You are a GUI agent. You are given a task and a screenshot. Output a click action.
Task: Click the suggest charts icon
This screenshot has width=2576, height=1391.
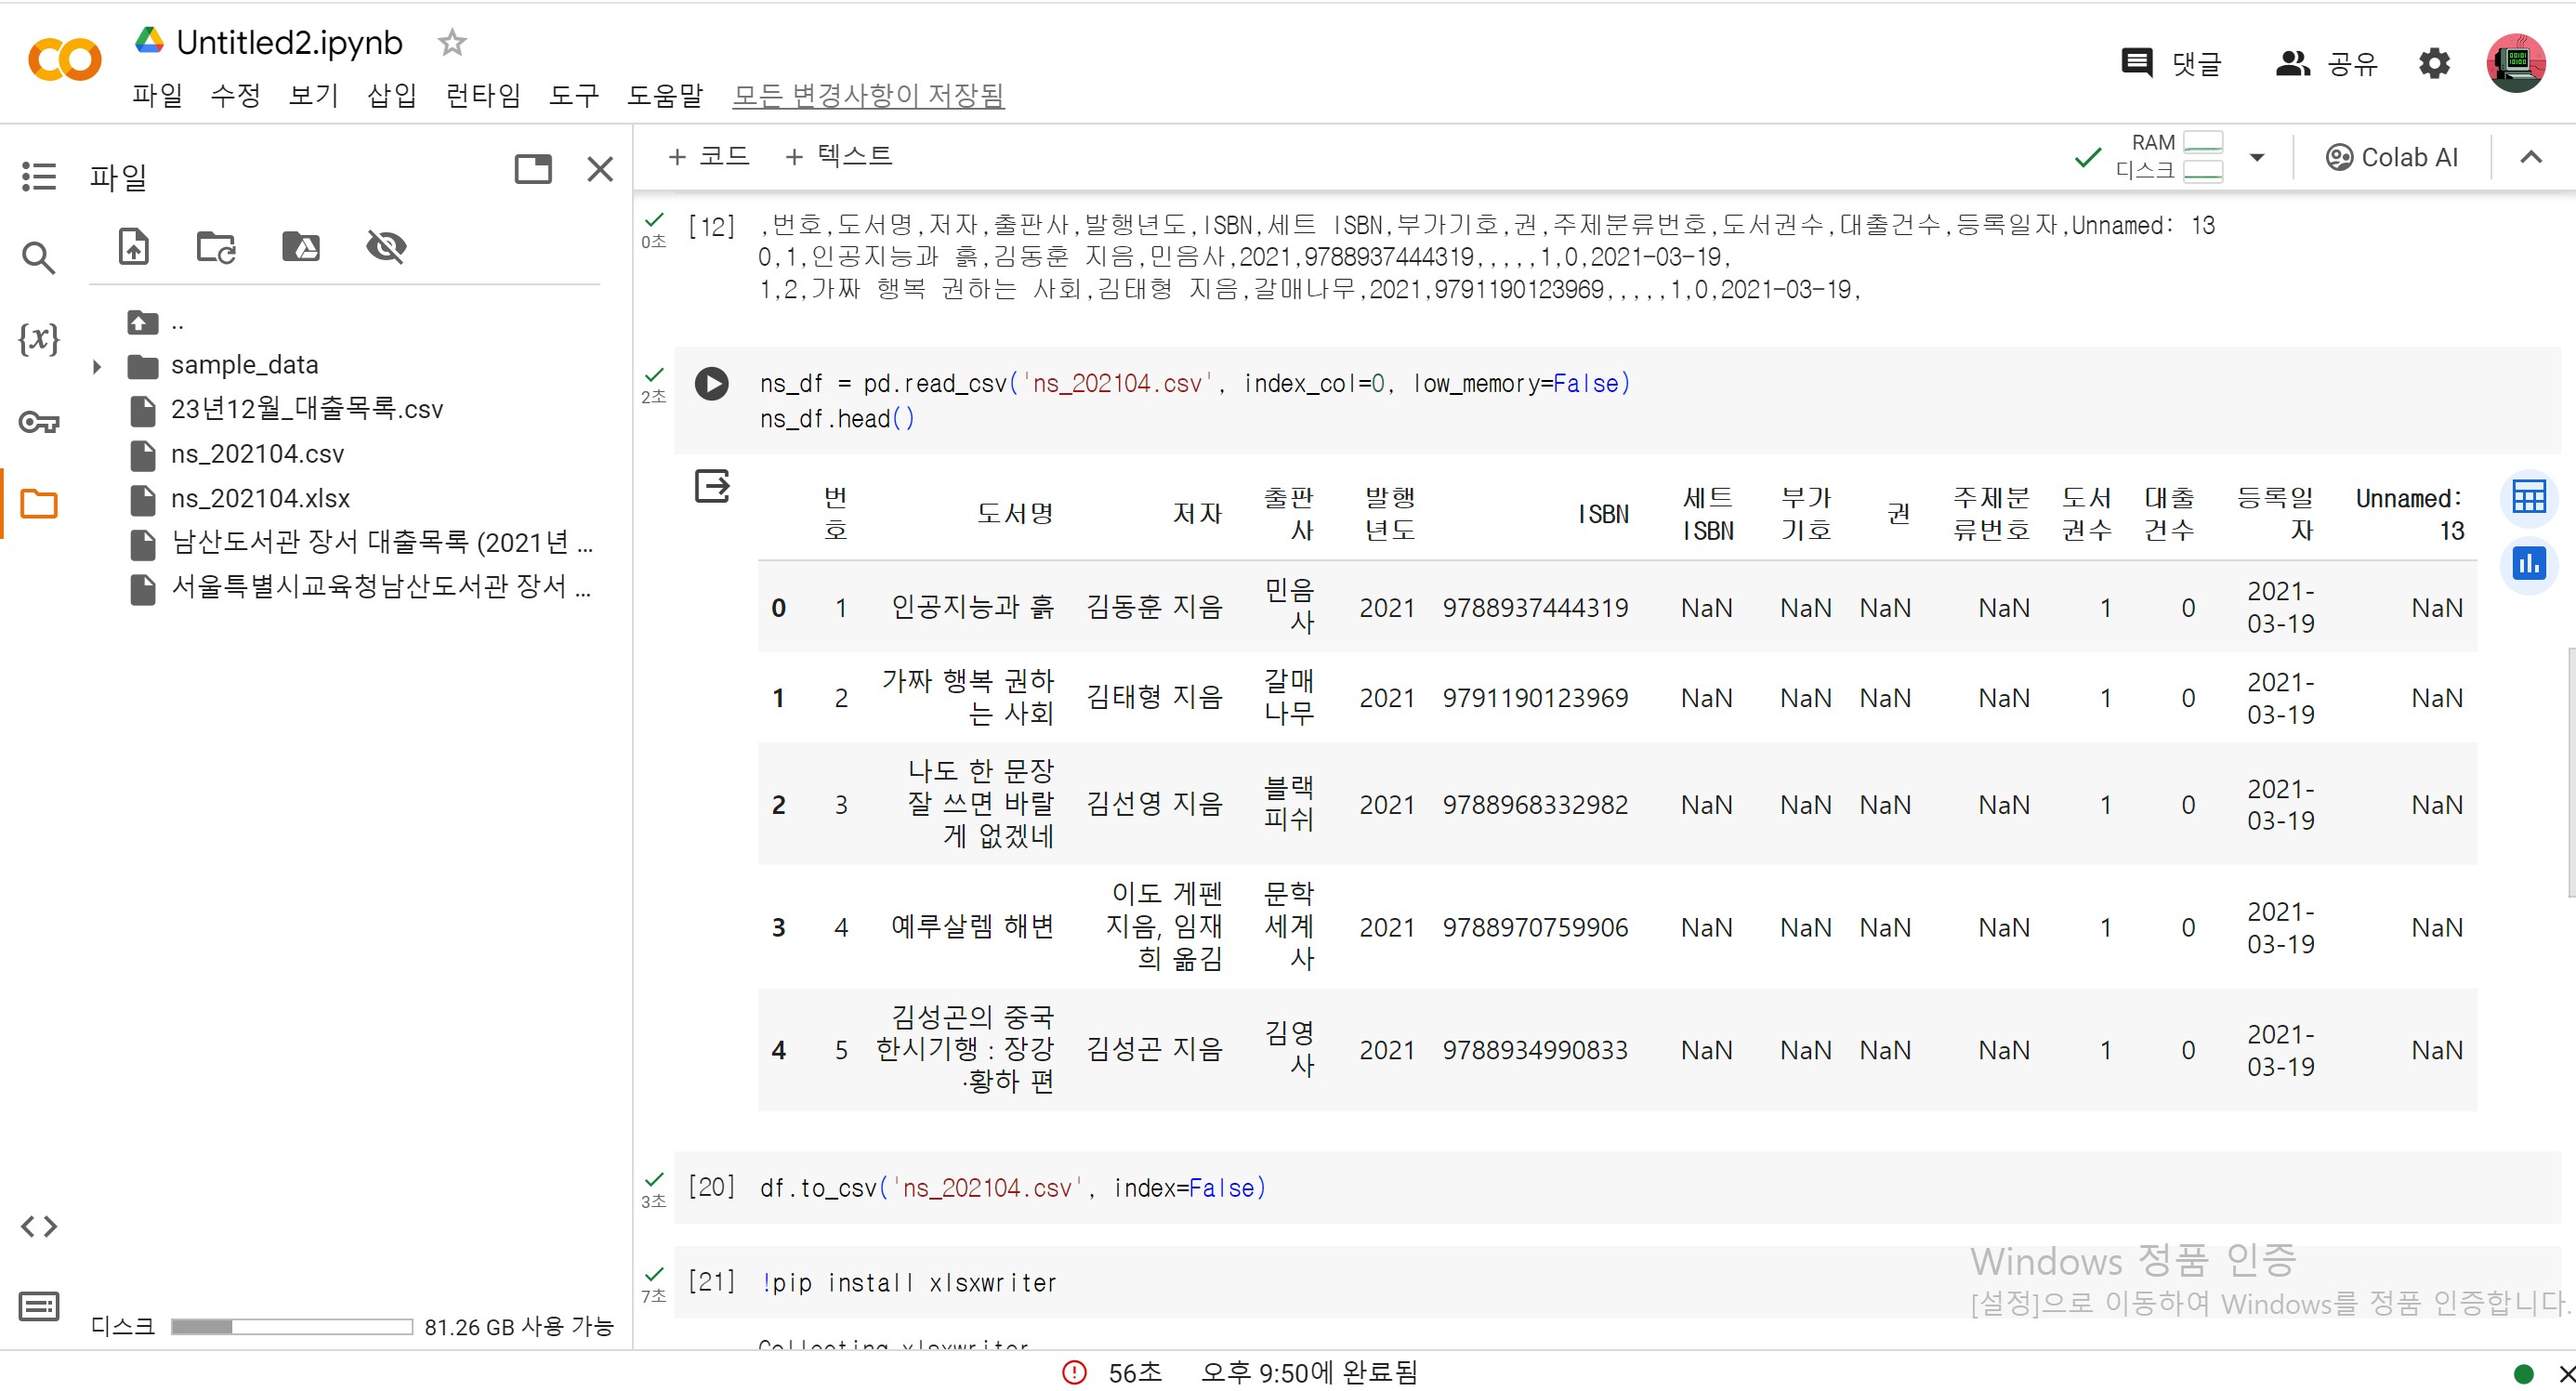(x=2529, y=564)
